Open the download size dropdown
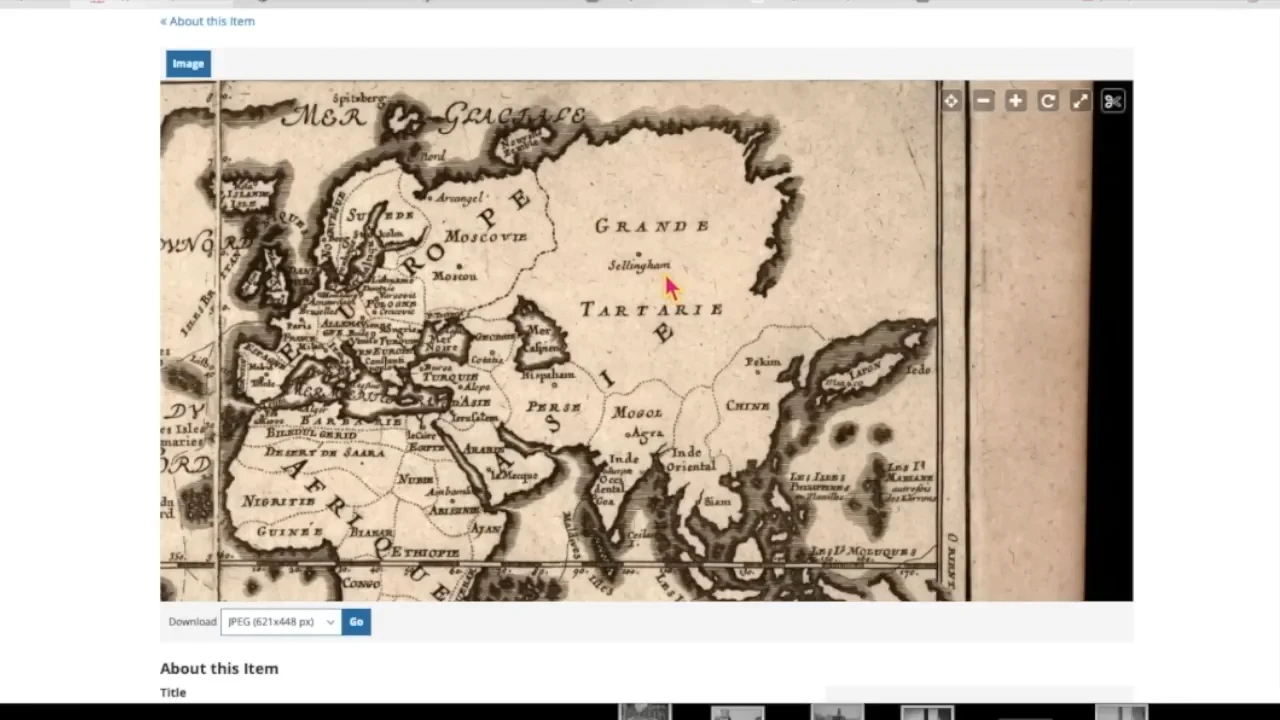 (x=281, y=622)
